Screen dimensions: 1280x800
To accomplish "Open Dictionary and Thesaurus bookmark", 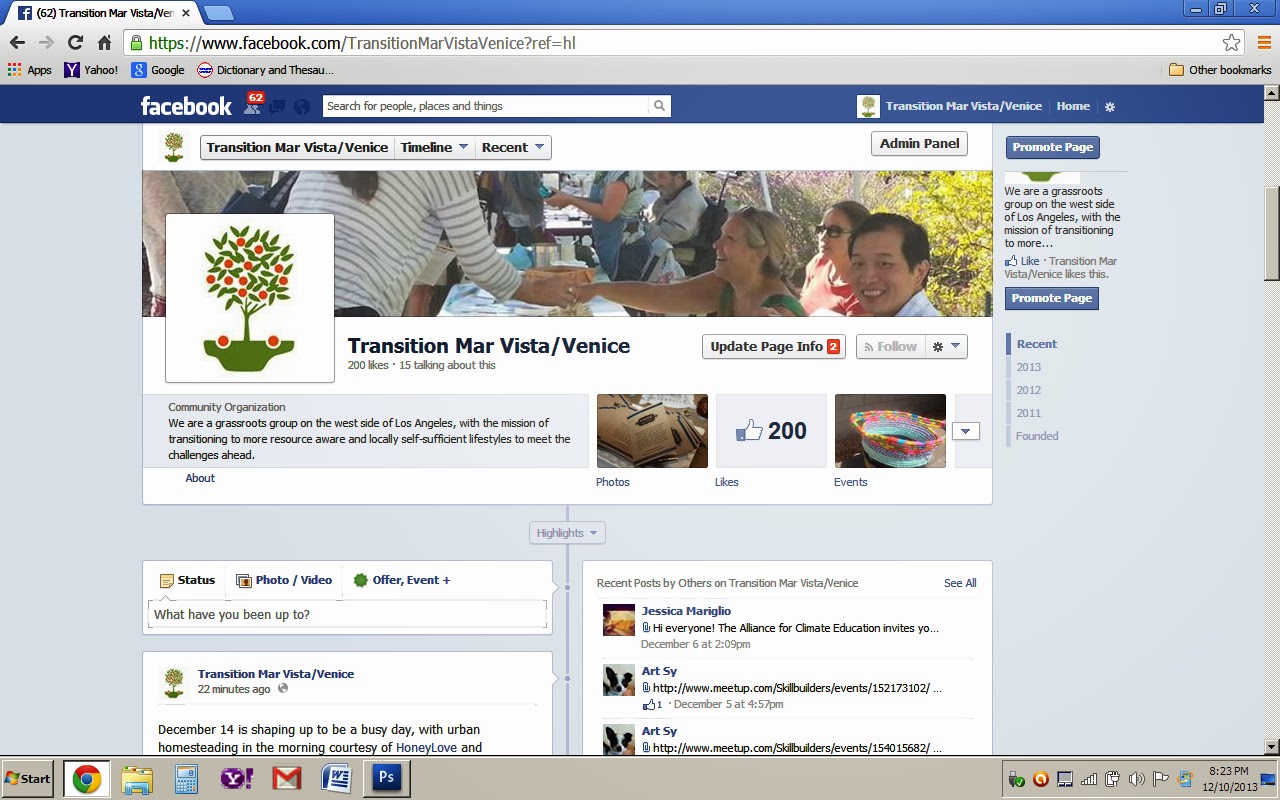I will point(265,70).
